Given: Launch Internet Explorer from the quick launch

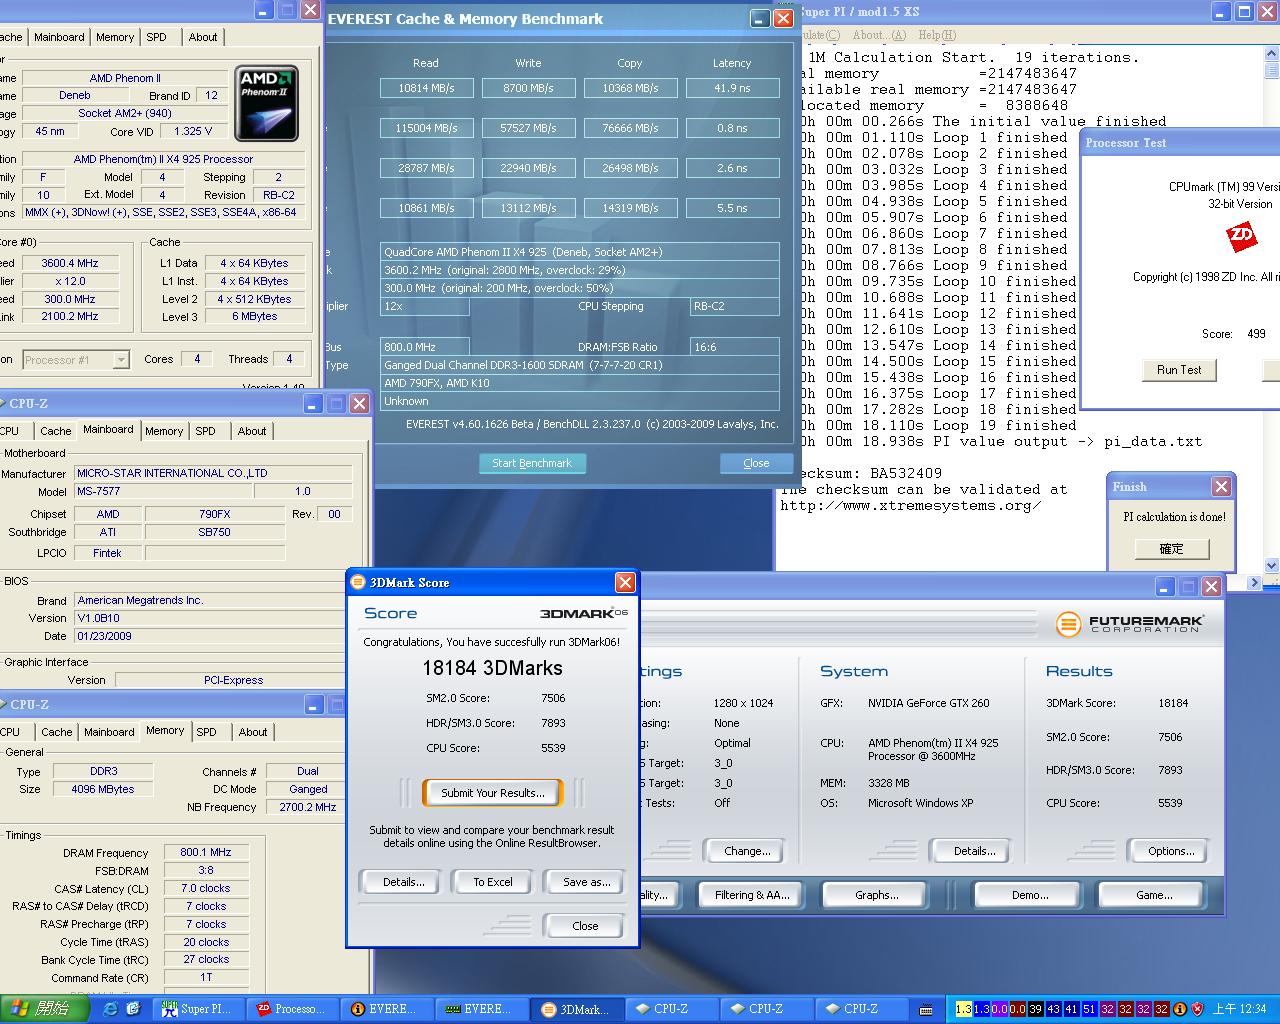Looking at the screenshot, I should [x=111, y=1009].
